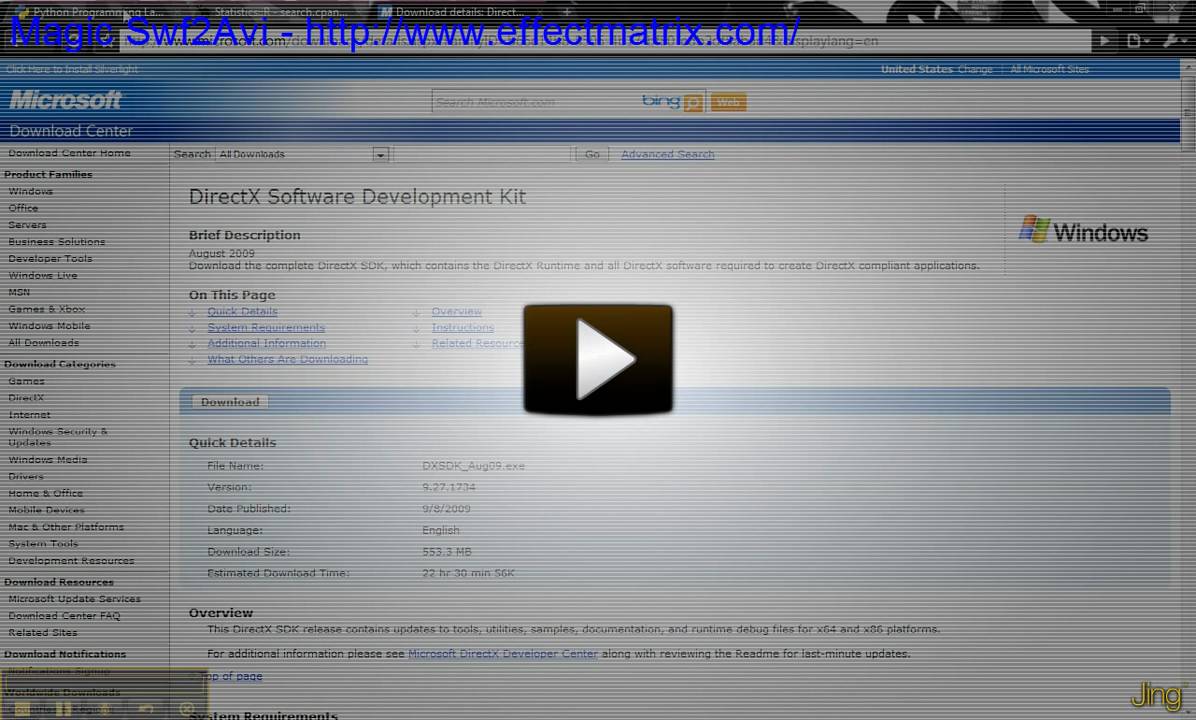1196x720 pixels.
Task: Select Windows product family in sidebar
Action: click(x=31, y=191)
